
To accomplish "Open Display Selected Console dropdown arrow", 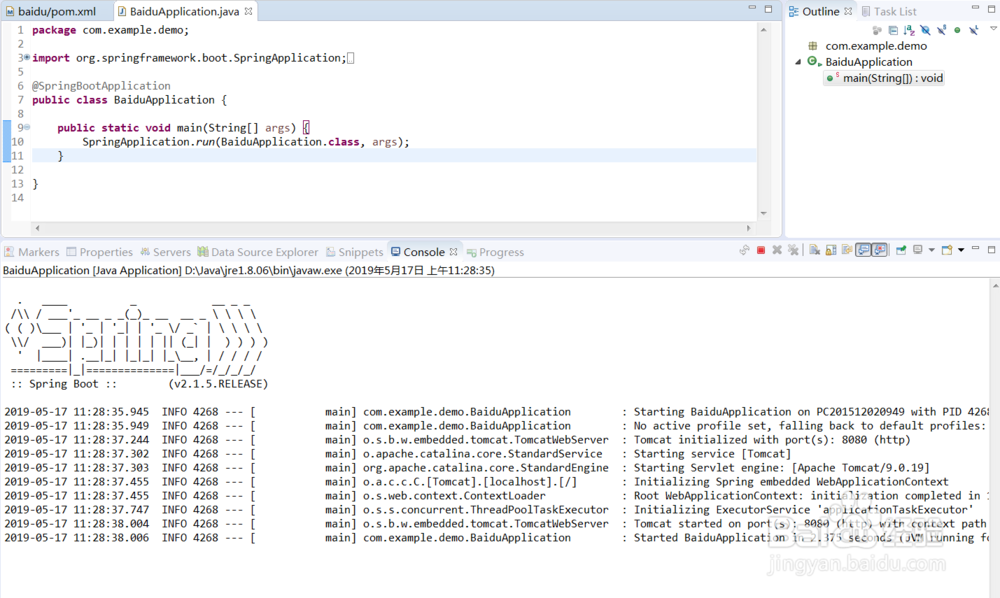I will click(x=932, y=250).
